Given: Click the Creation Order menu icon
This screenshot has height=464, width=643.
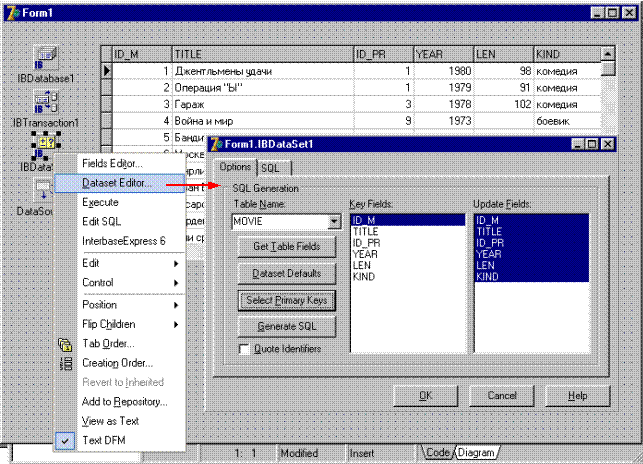Looking at the screenshot, I should tap(66, 363).
